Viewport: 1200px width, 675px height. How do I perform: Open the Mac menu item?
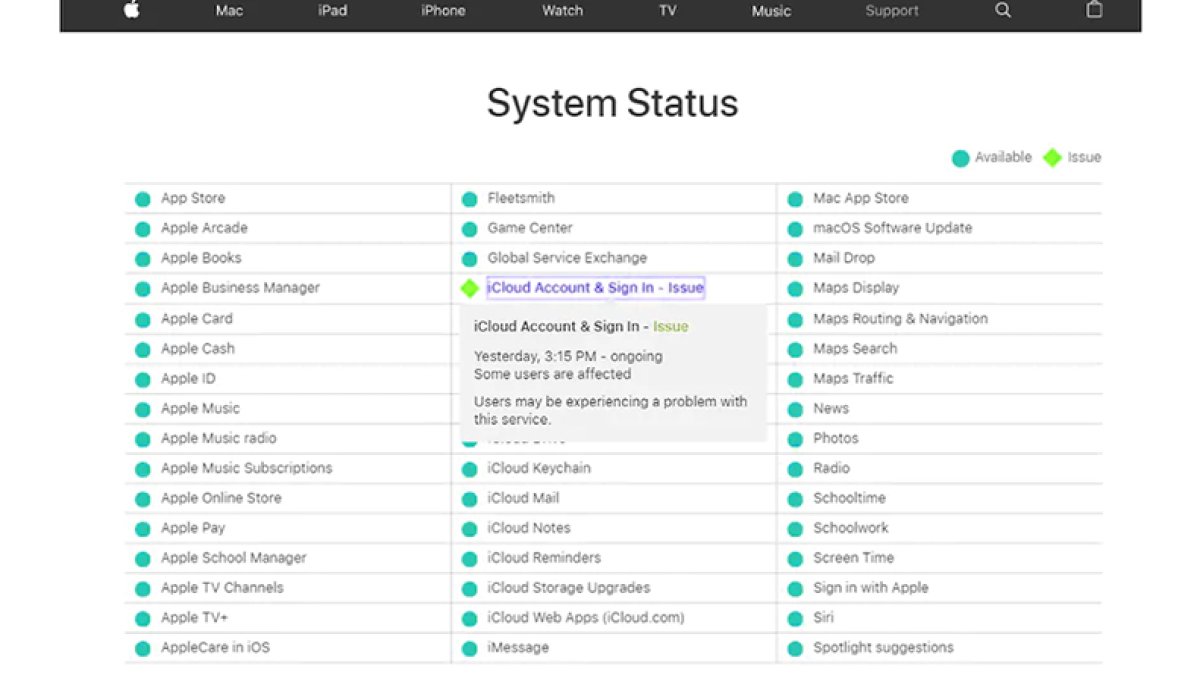229,11
